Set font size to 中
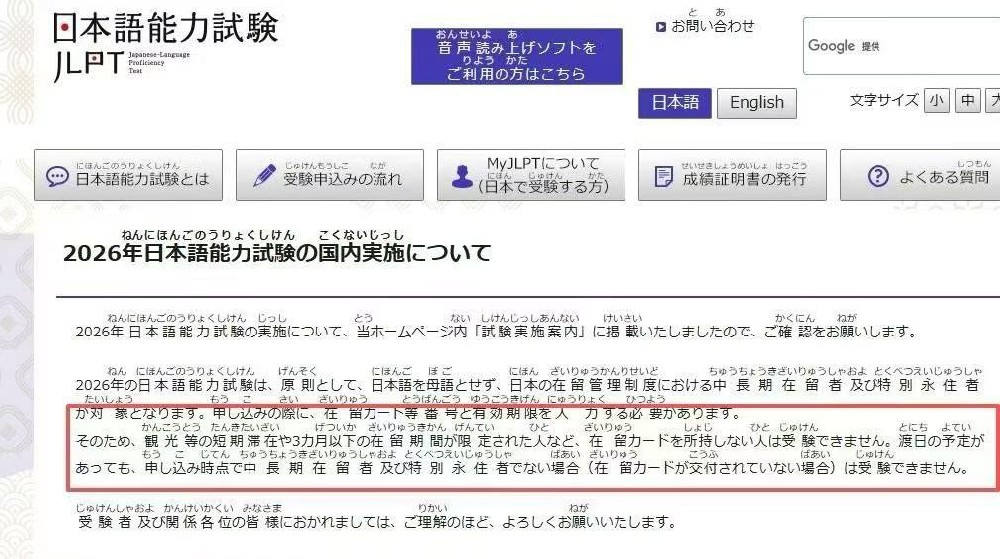This screenshot has width=1000, height=559. click(x=967, y=101)
